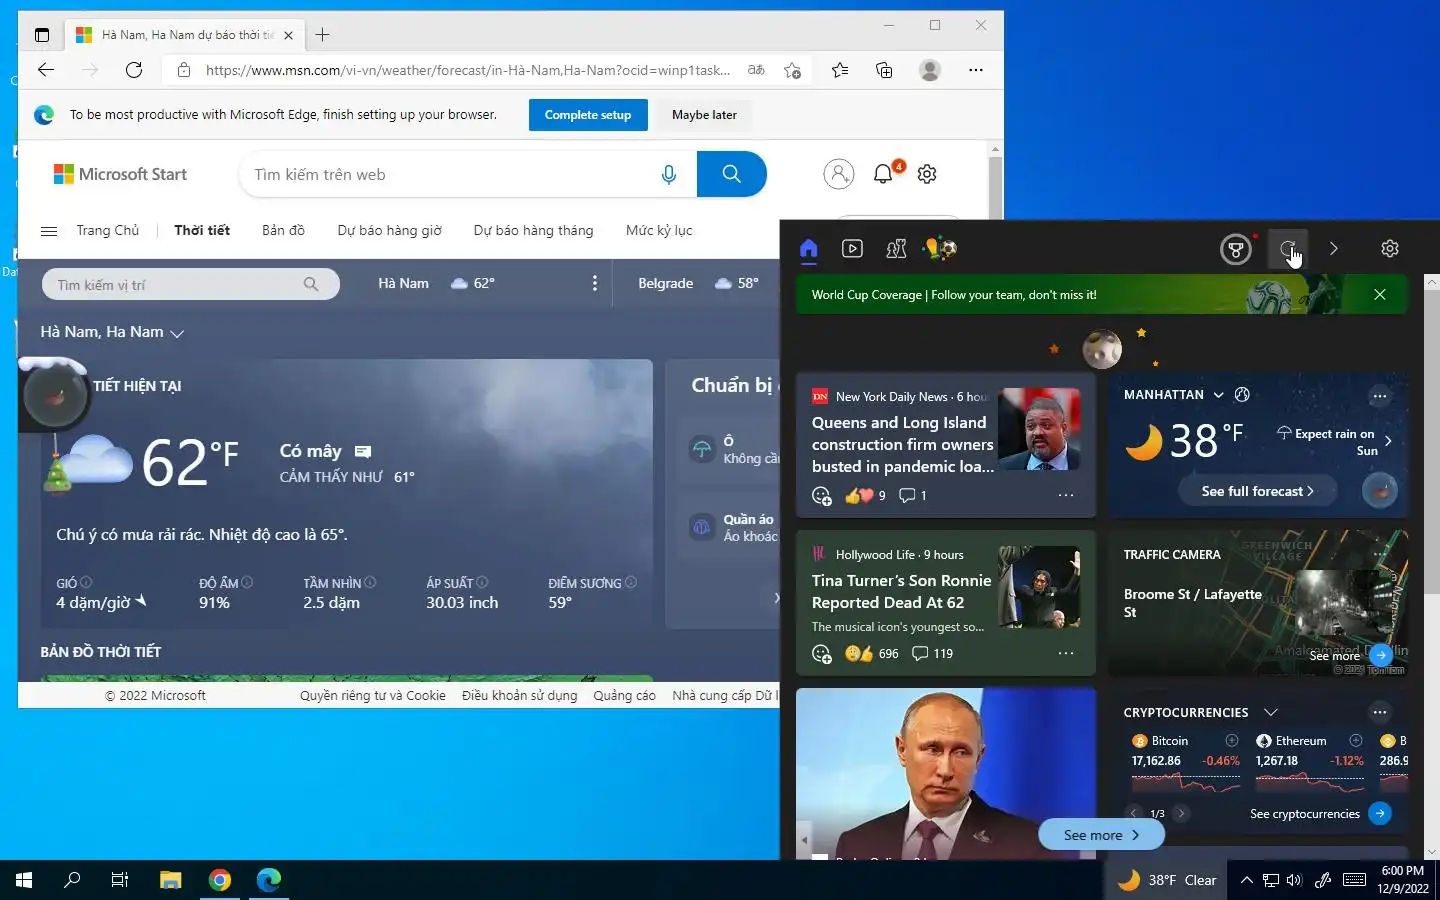1440x900 pixels.
Task: Click the Edge address bar URL
Action: pos(468,70)
